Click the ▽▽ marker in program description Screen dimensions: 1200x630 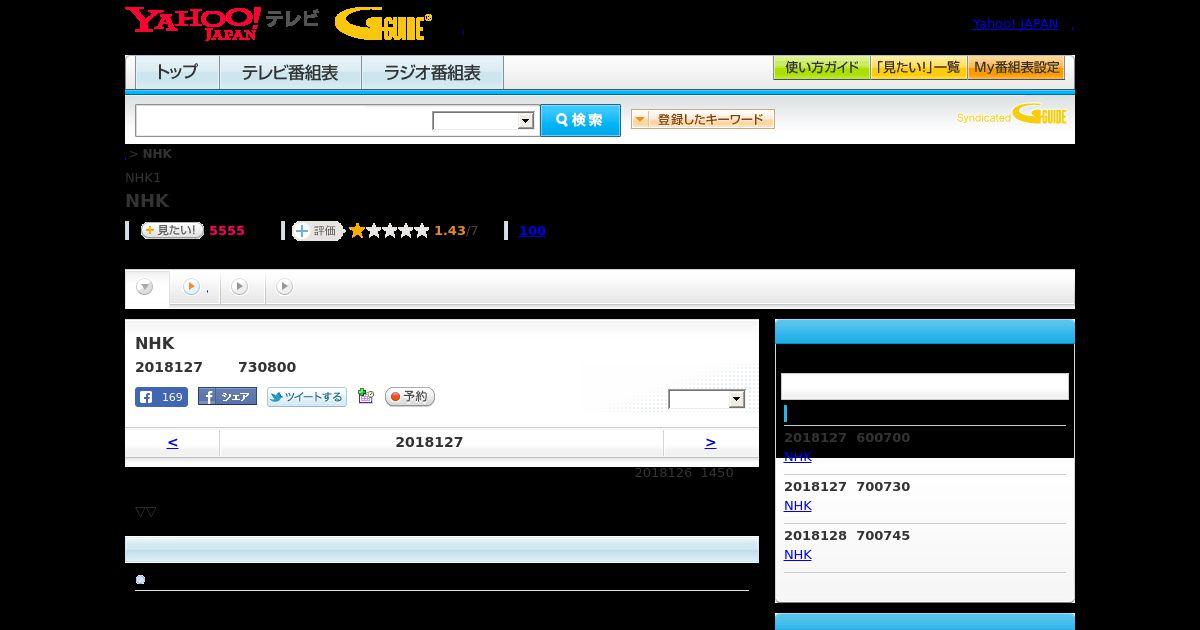146,512
